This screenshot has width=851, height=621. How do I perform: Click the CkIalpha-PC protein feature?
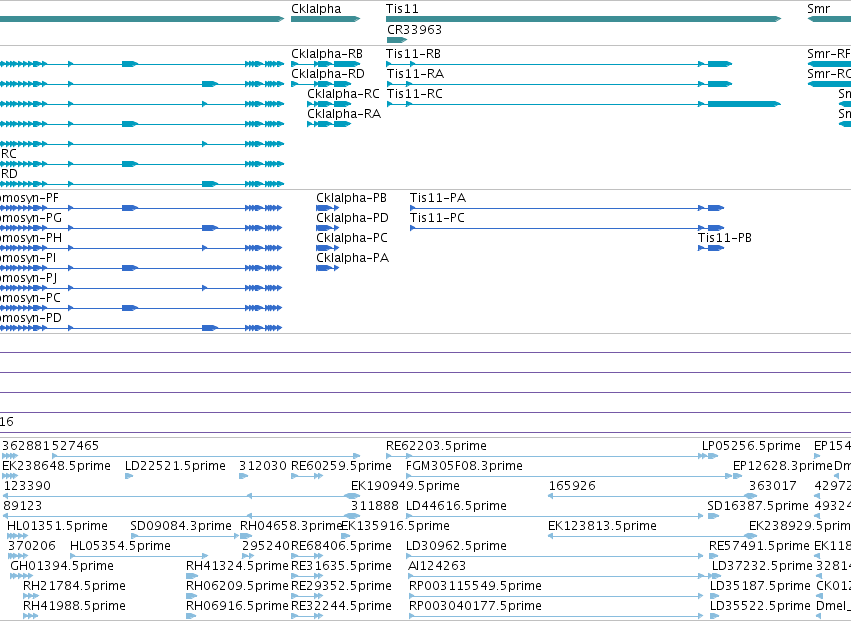click(x=327, y=248)
